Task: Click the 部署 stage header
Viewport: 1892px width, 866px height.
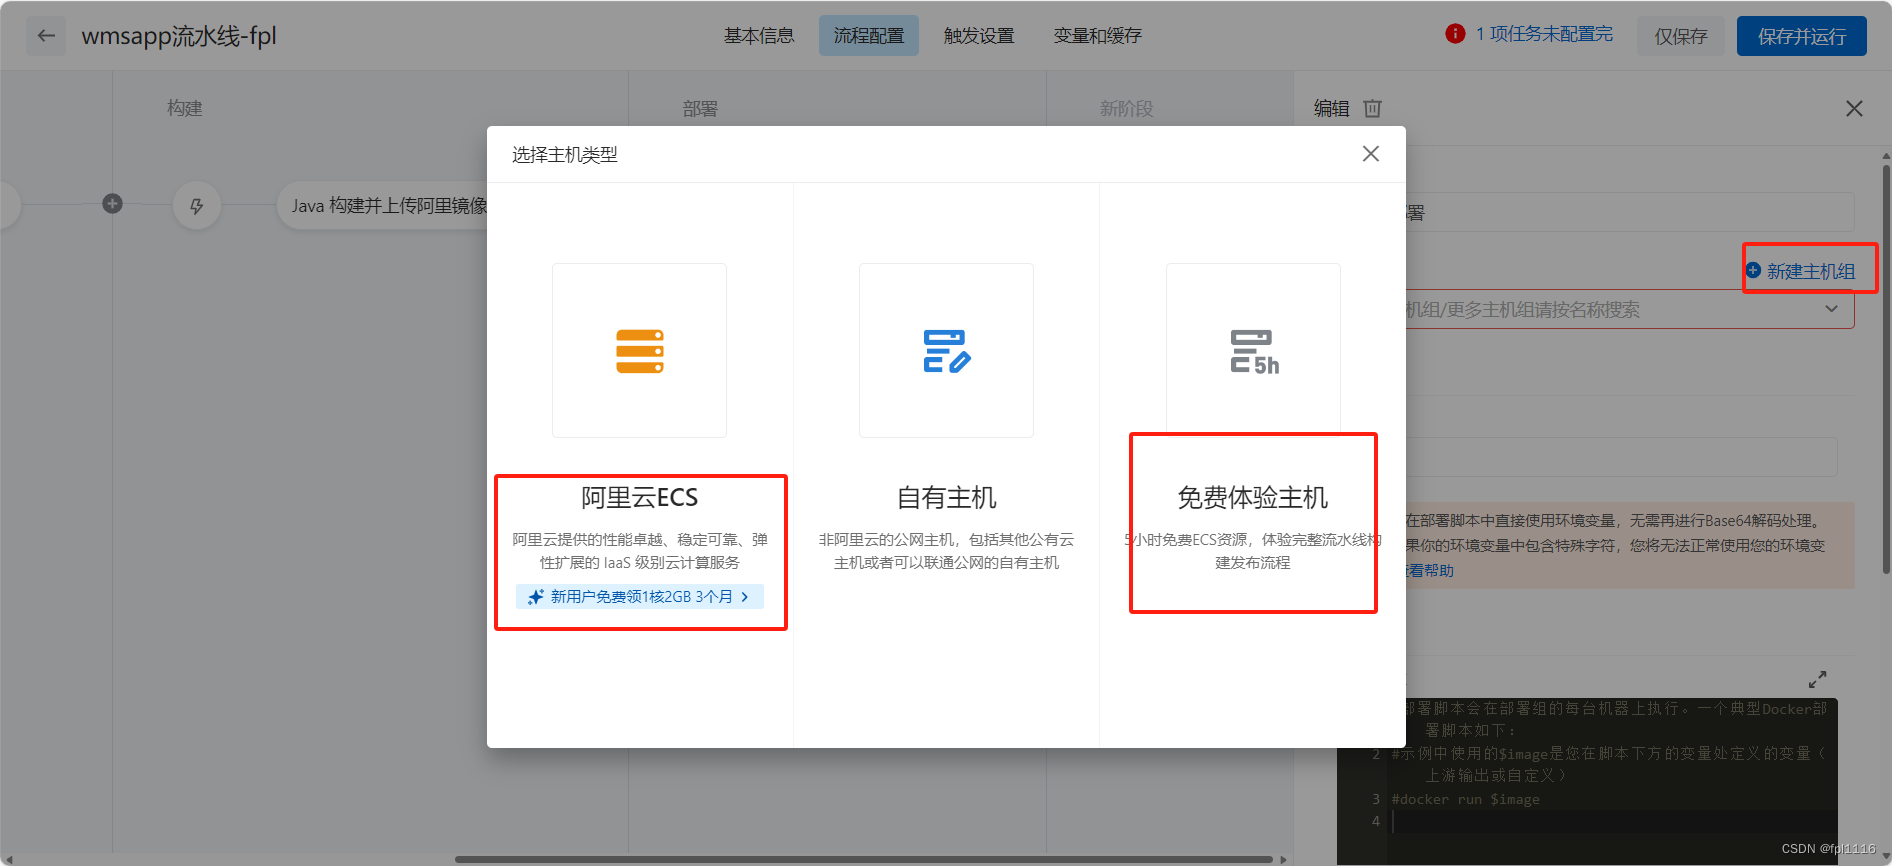Action: [x=700, y=108]
